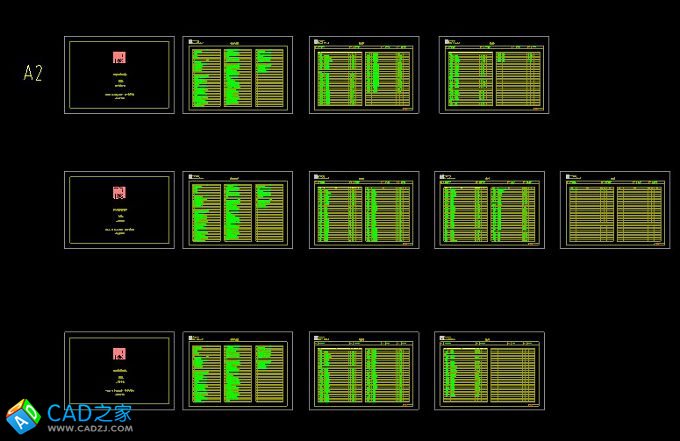Image resolution: width=680 pixels, height=441 pixels.
Task: Select the fifth, rightmost sheet in middle row
Action: pyautogui.click(x=614, y=209)
